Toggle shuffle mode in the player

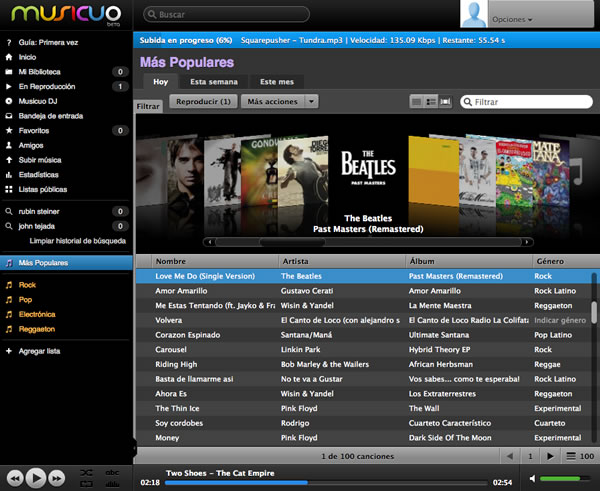(x=86, y=473)
